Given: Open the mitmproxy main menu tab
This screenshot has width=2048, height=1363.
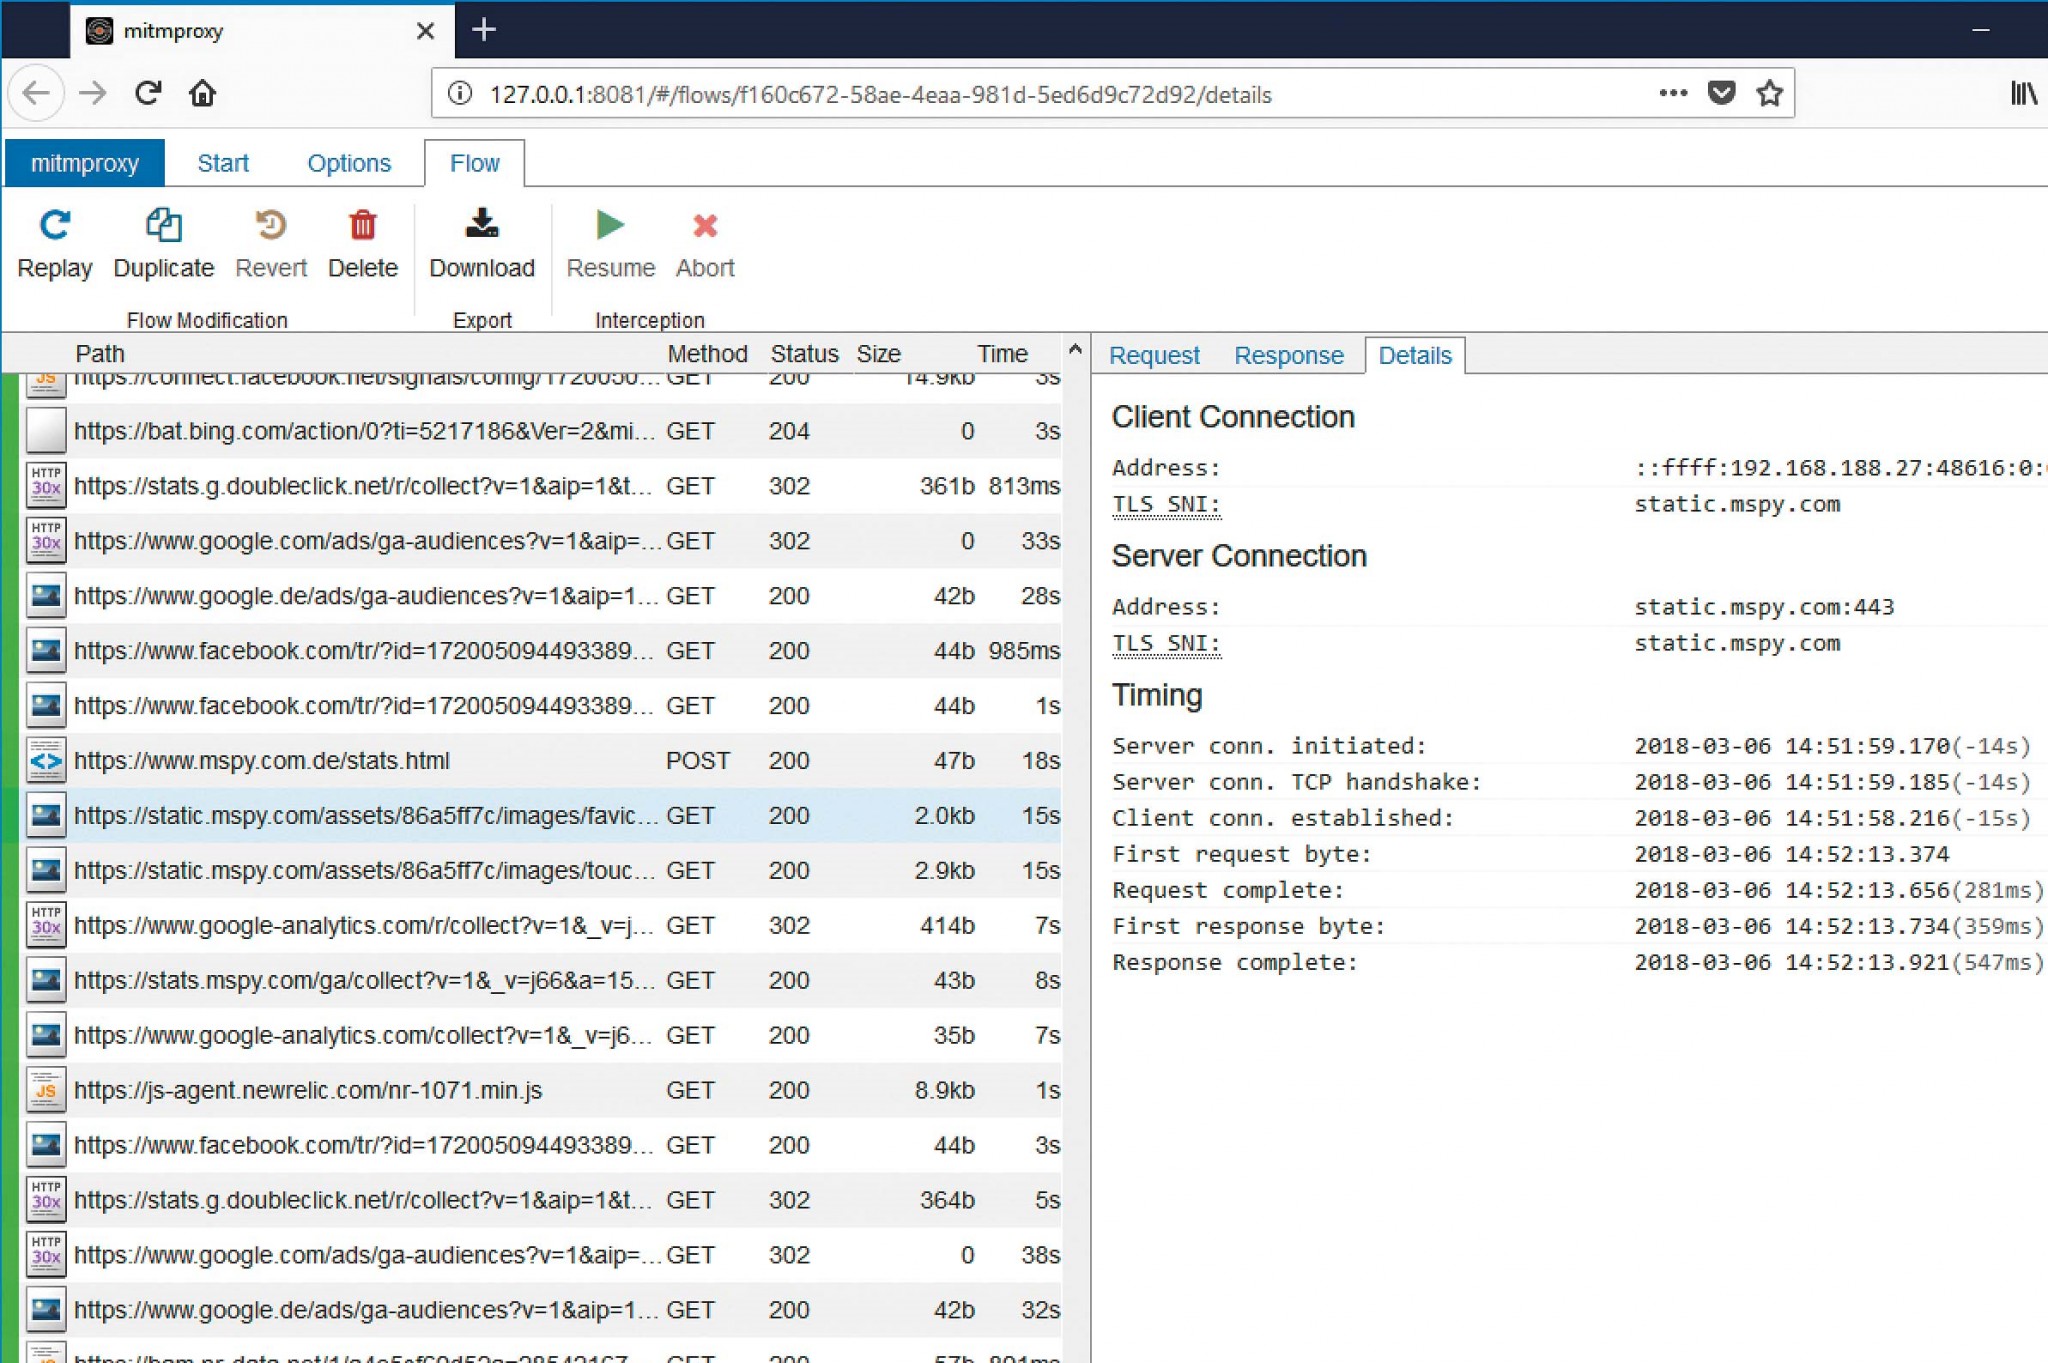Looking at the screenshot, I should point(84,163).
